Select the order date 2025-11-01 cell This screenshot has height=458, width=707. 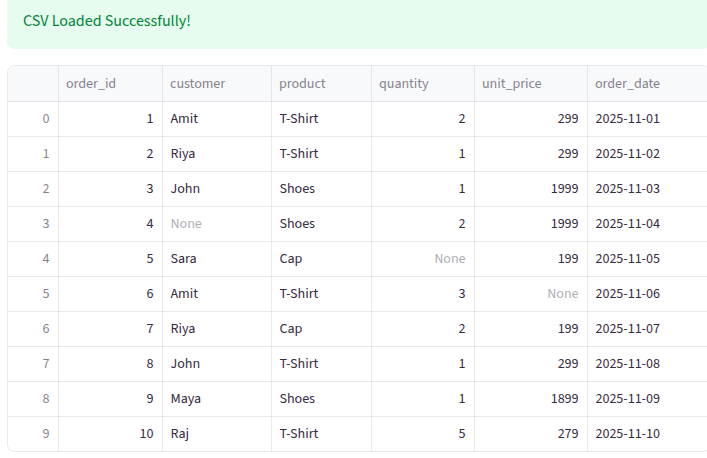(628, 119)
